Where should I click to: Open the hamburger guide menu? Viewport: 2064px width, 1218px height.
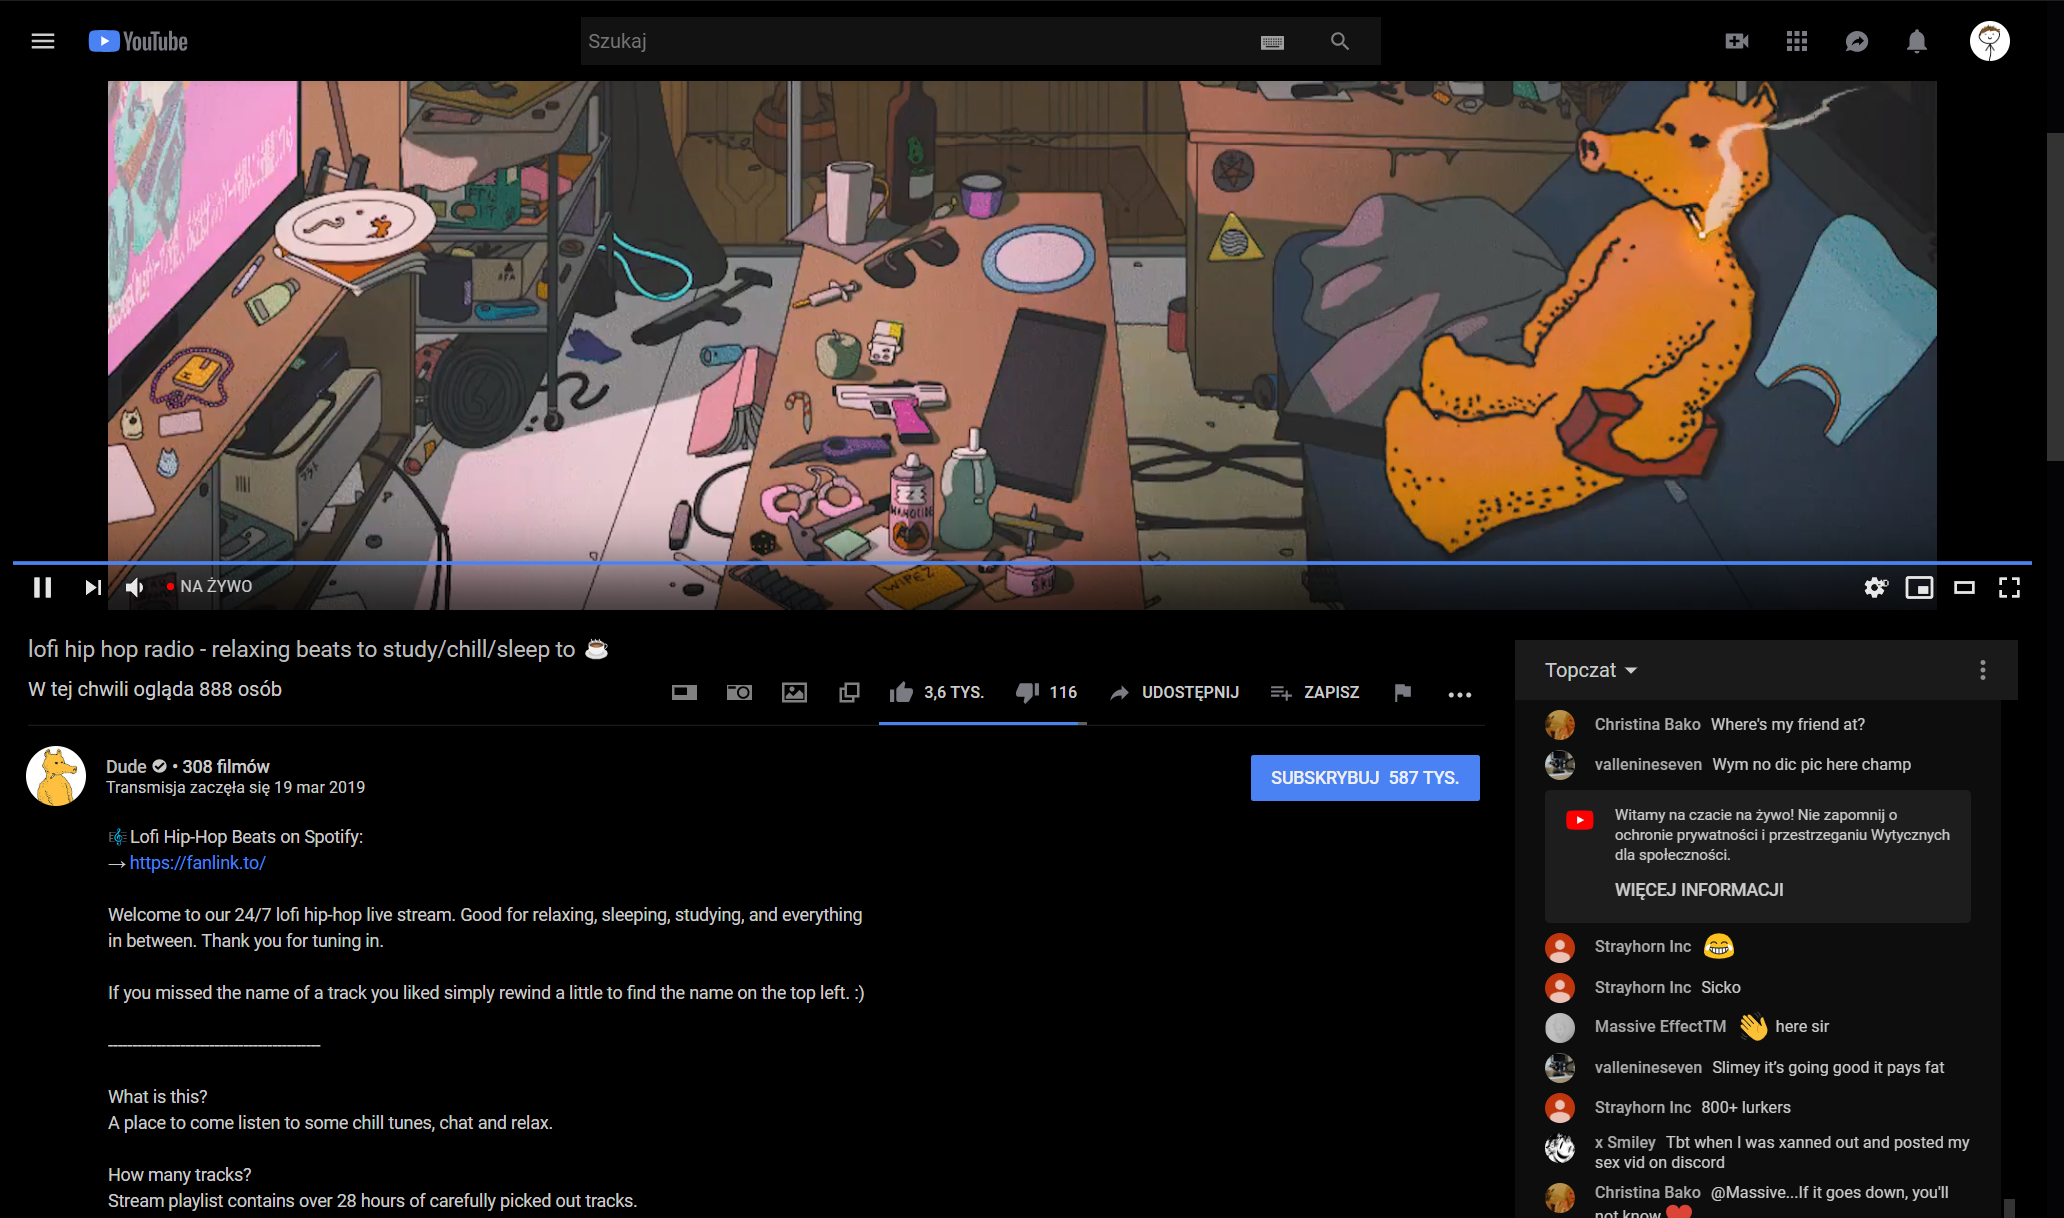click(x=42, y=41)
